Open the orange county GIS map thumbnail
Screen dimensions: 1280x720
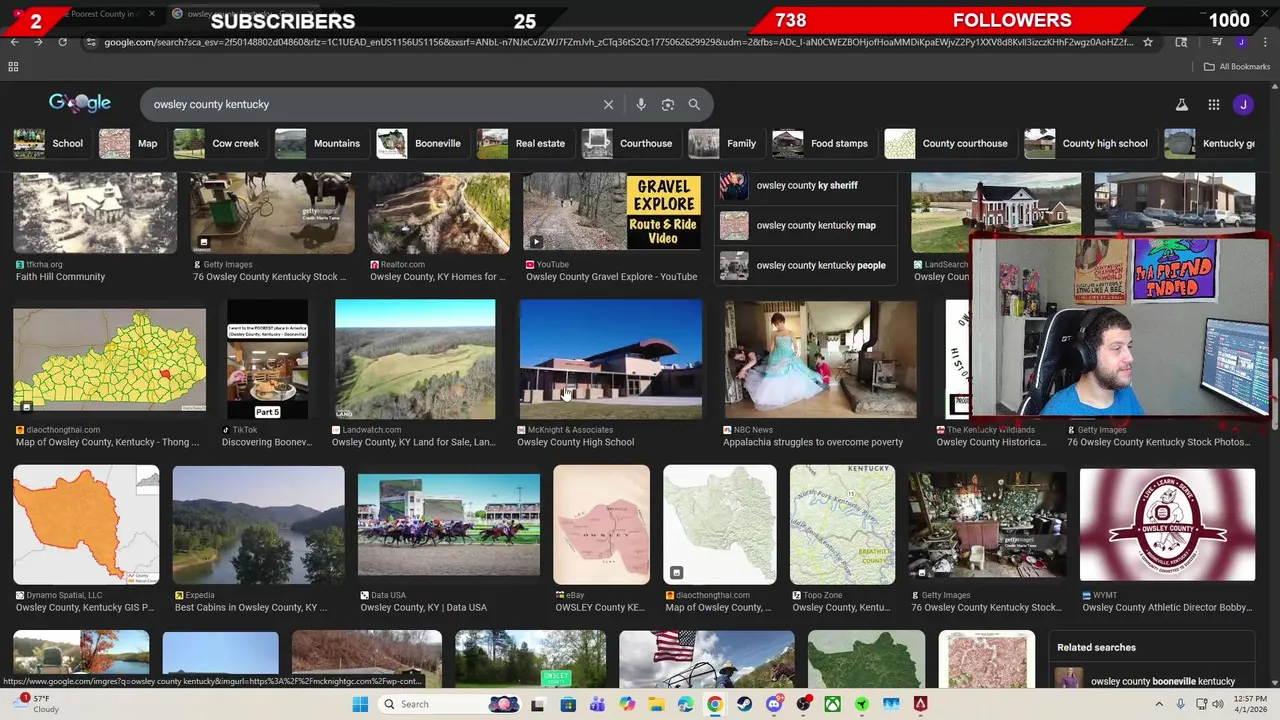coord(86,524)
